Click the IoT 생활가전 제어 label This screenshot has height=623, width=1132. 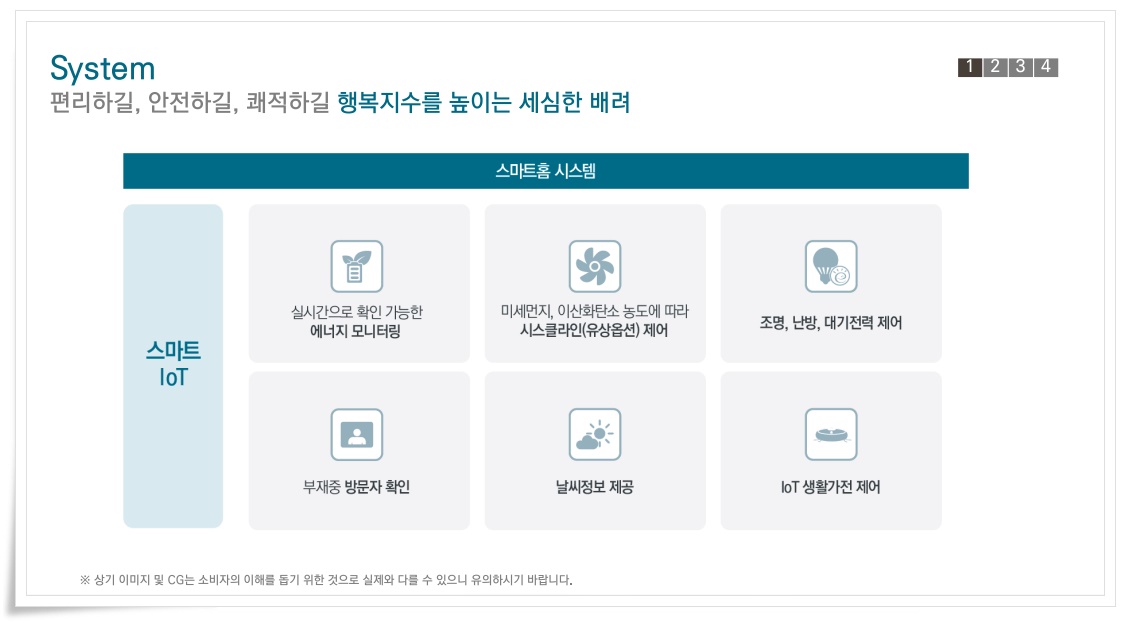click(x=831, y=487)
